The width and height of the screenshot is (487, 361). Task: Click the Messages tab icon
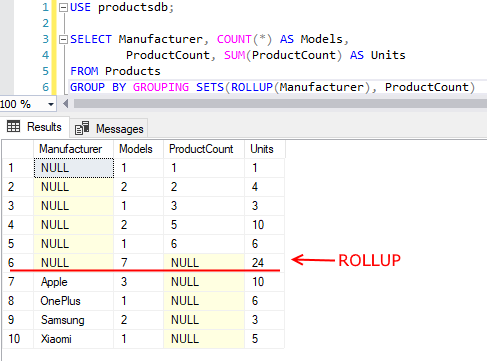click(82, 128)
